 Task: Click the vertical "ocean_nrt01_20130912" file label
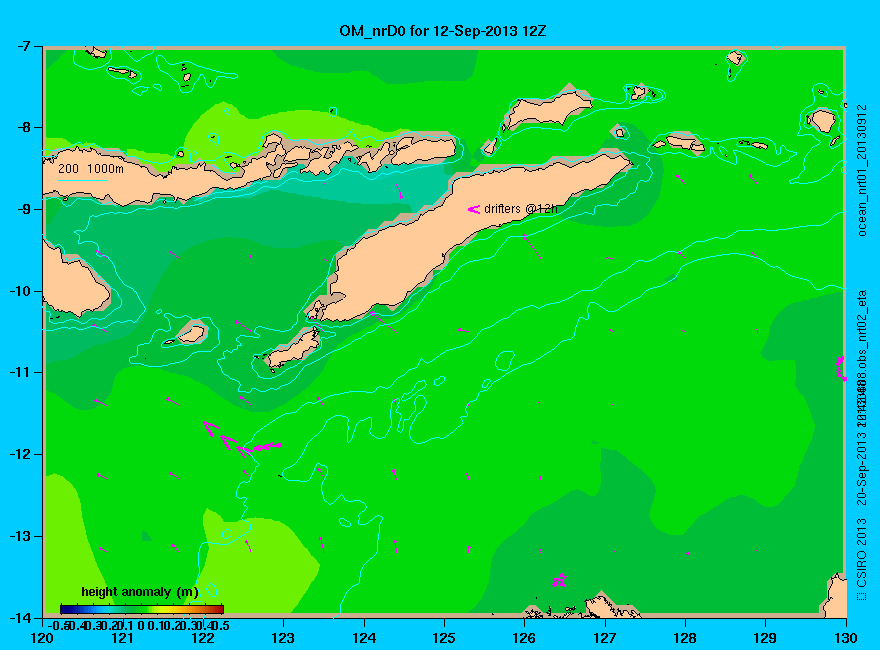(x=862, y=170)
